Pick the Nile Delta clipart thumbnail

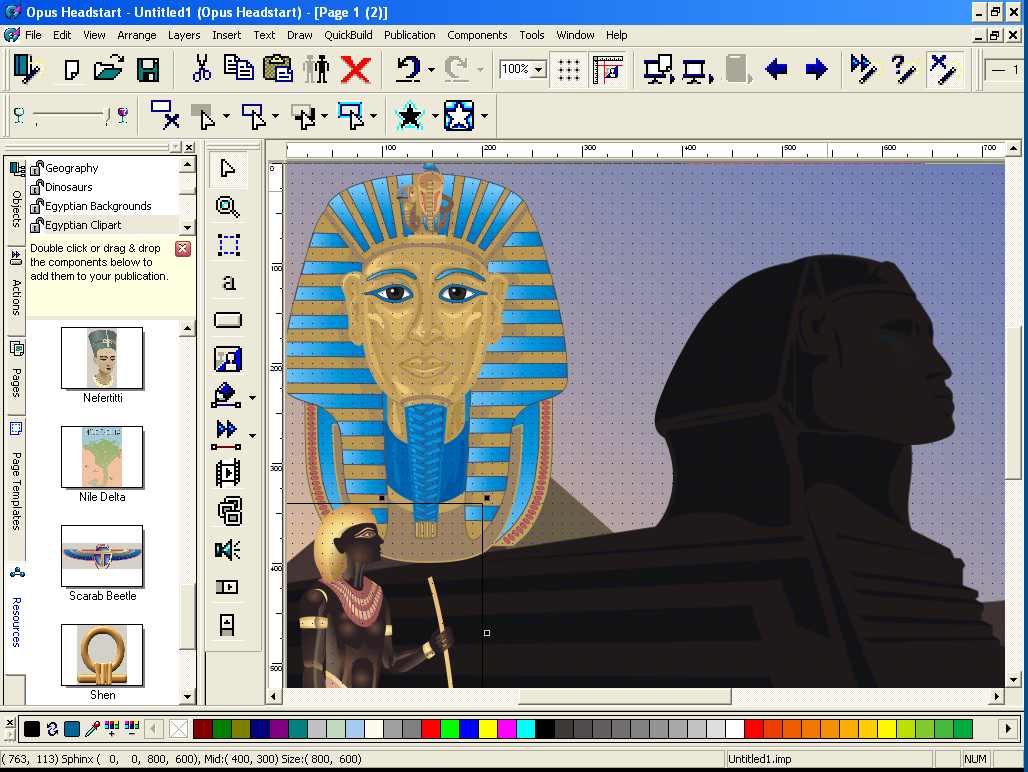click(x=102, y=457)
